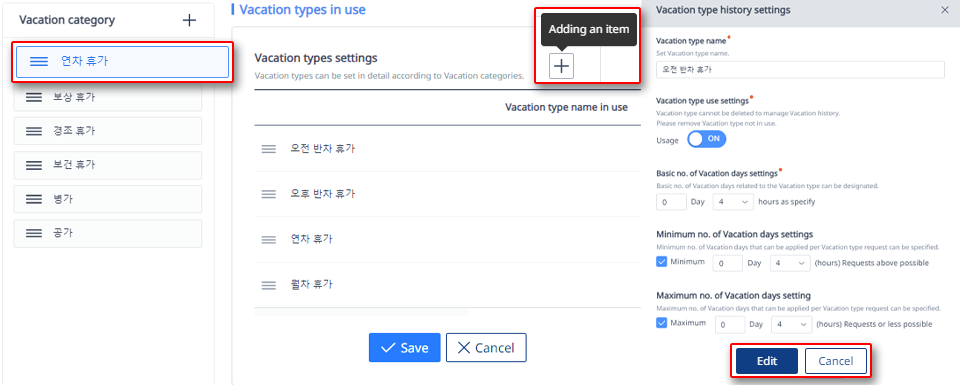The image size is (960, 385).
Task: Open the Maximum hours dropdown
Action: [x=791, y=324]
